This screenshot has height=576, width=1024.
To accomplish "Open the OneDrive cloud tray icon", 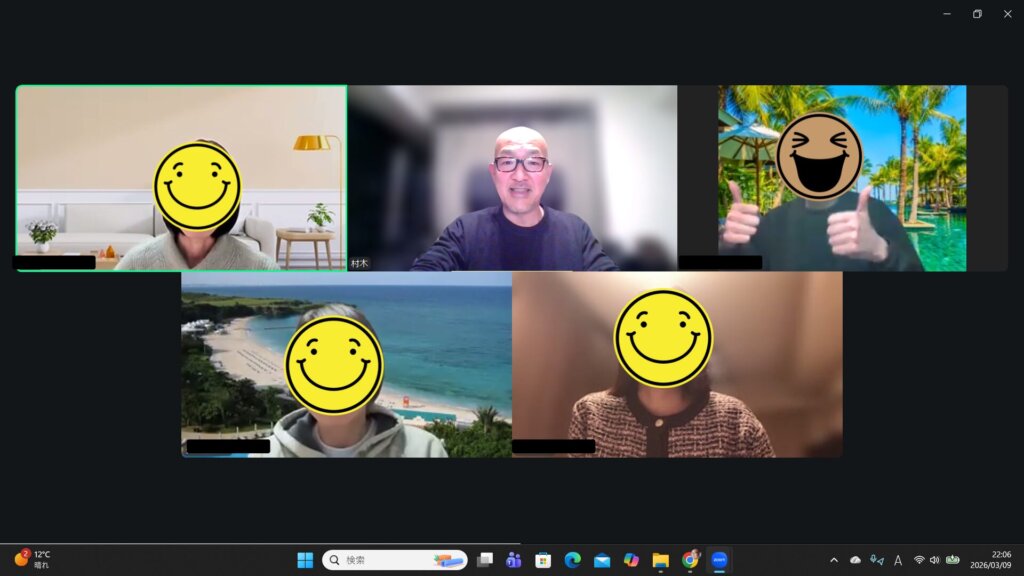I will [x=855, y=560].
